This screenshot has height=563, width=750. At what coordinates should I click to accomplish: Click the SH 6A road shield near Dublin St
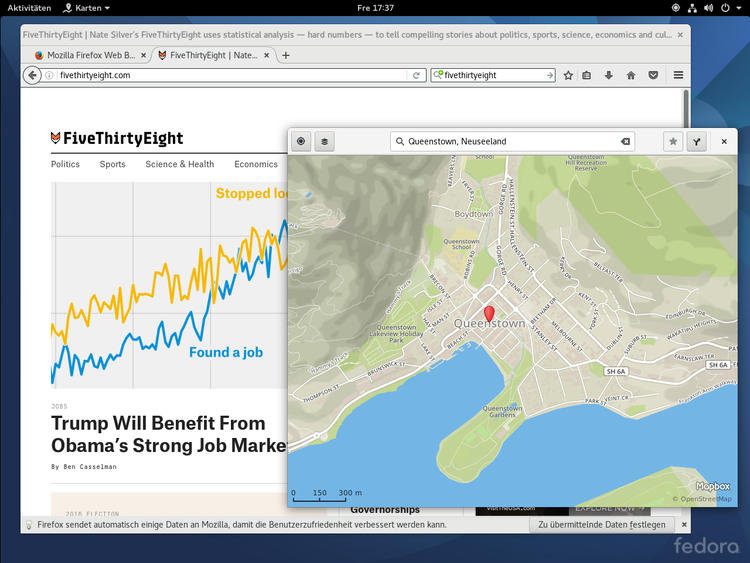coord(616,371)
